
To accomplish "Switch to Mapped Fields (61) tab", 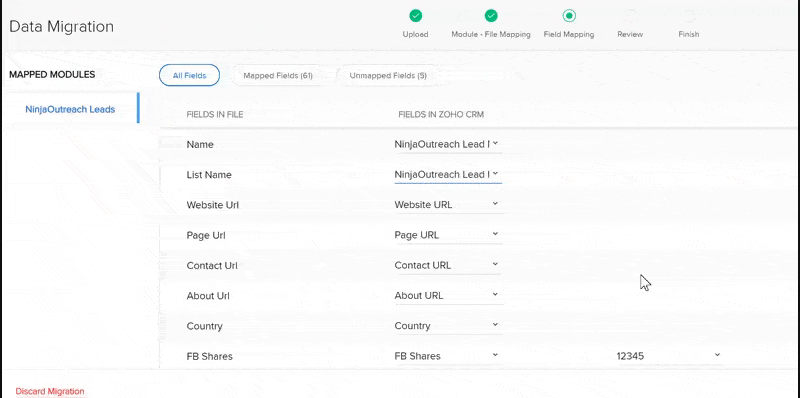I will [x=278, y=76].
